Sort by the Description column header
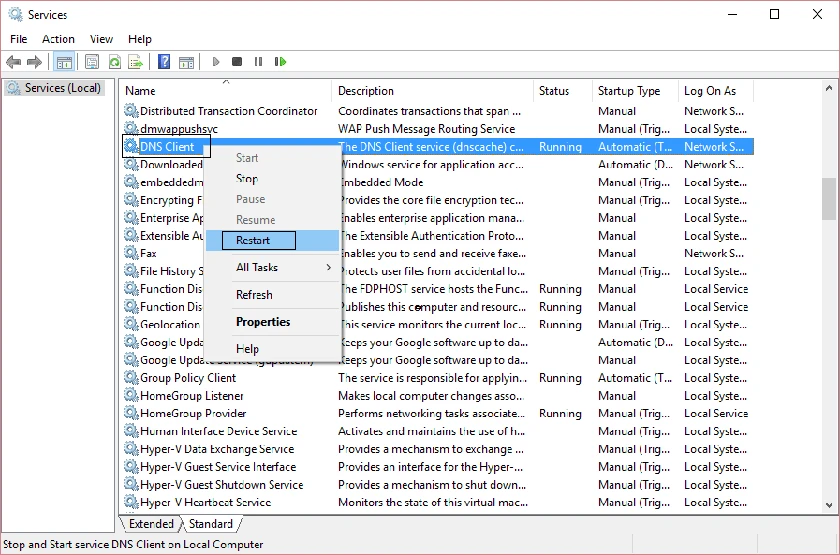840x555 pixels. 433,91
